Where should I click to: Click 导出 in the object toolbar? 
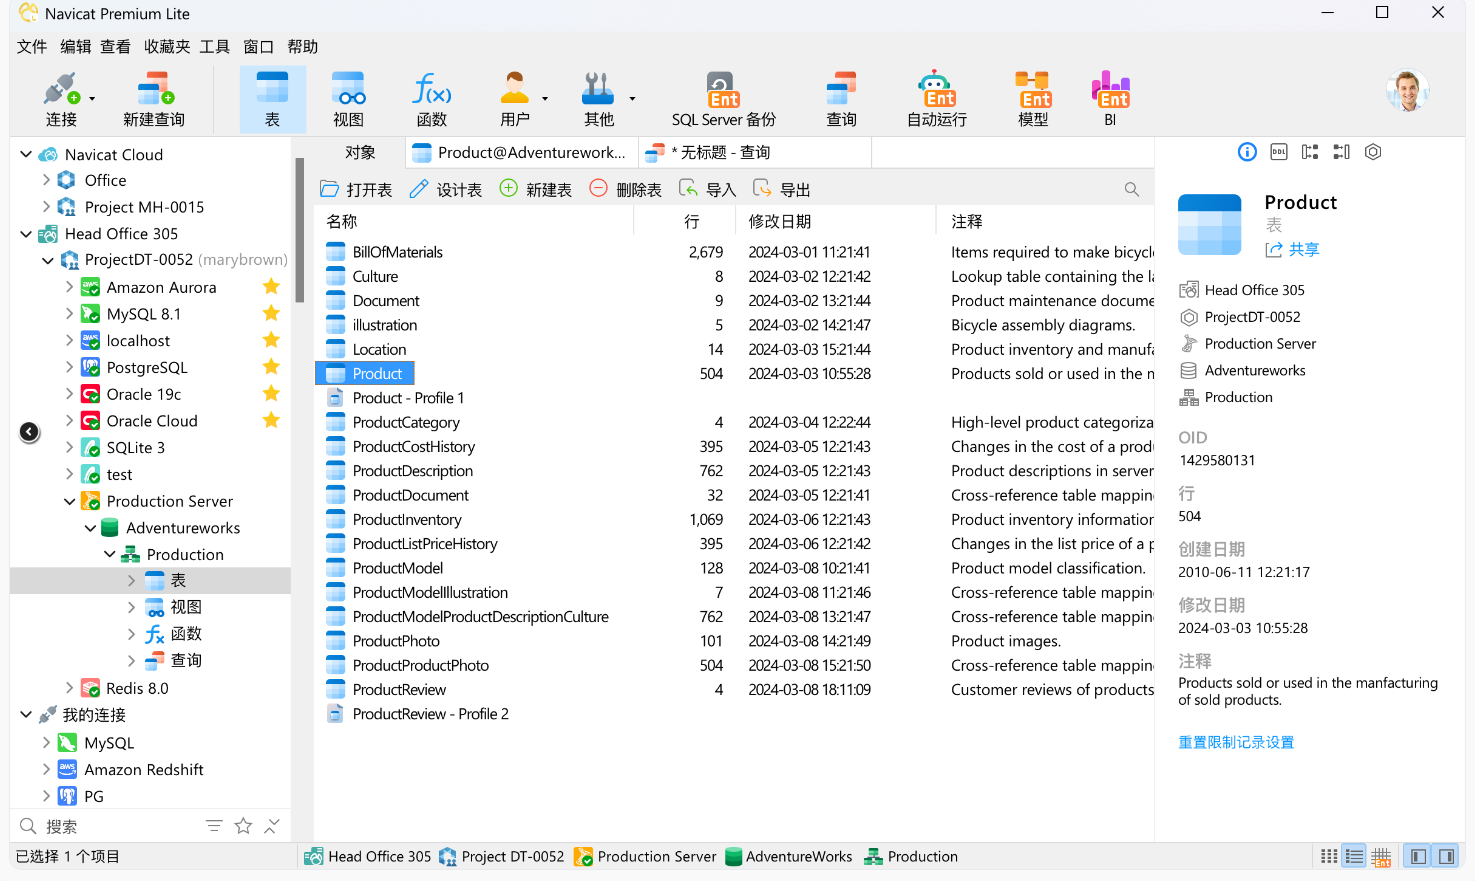coord(781,189)
